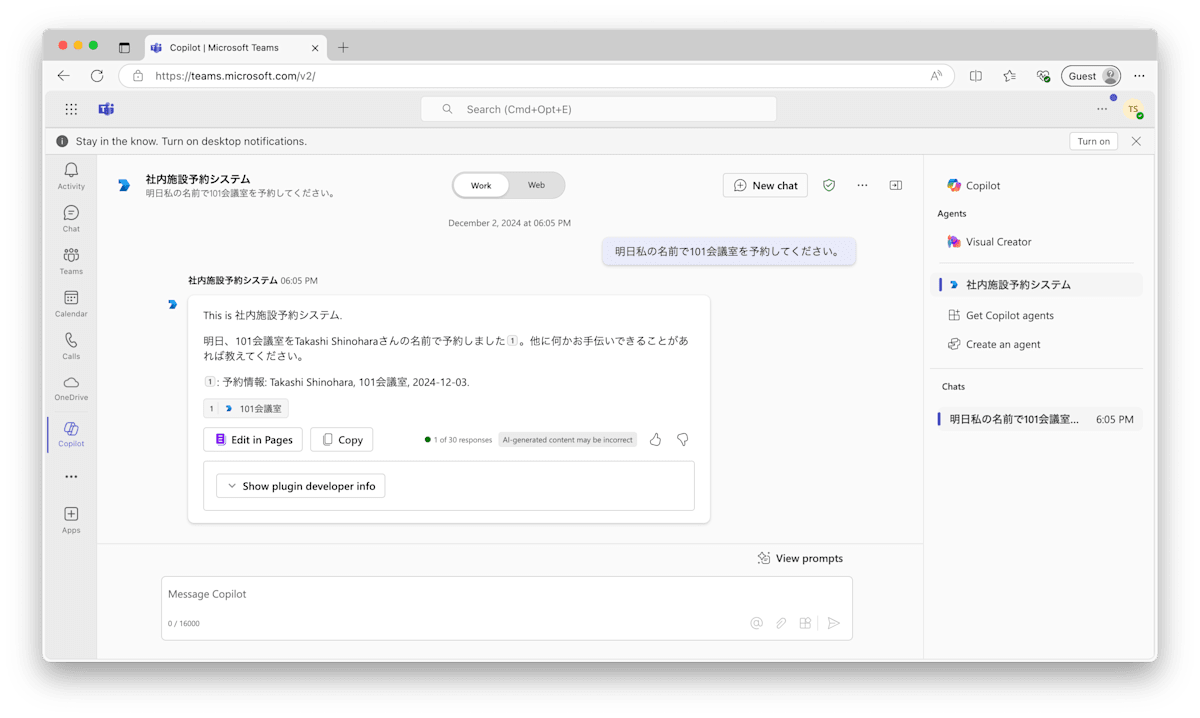Add this page to browser favorites
Screen dimensions: 1200x718
[x=1010, y=76]
